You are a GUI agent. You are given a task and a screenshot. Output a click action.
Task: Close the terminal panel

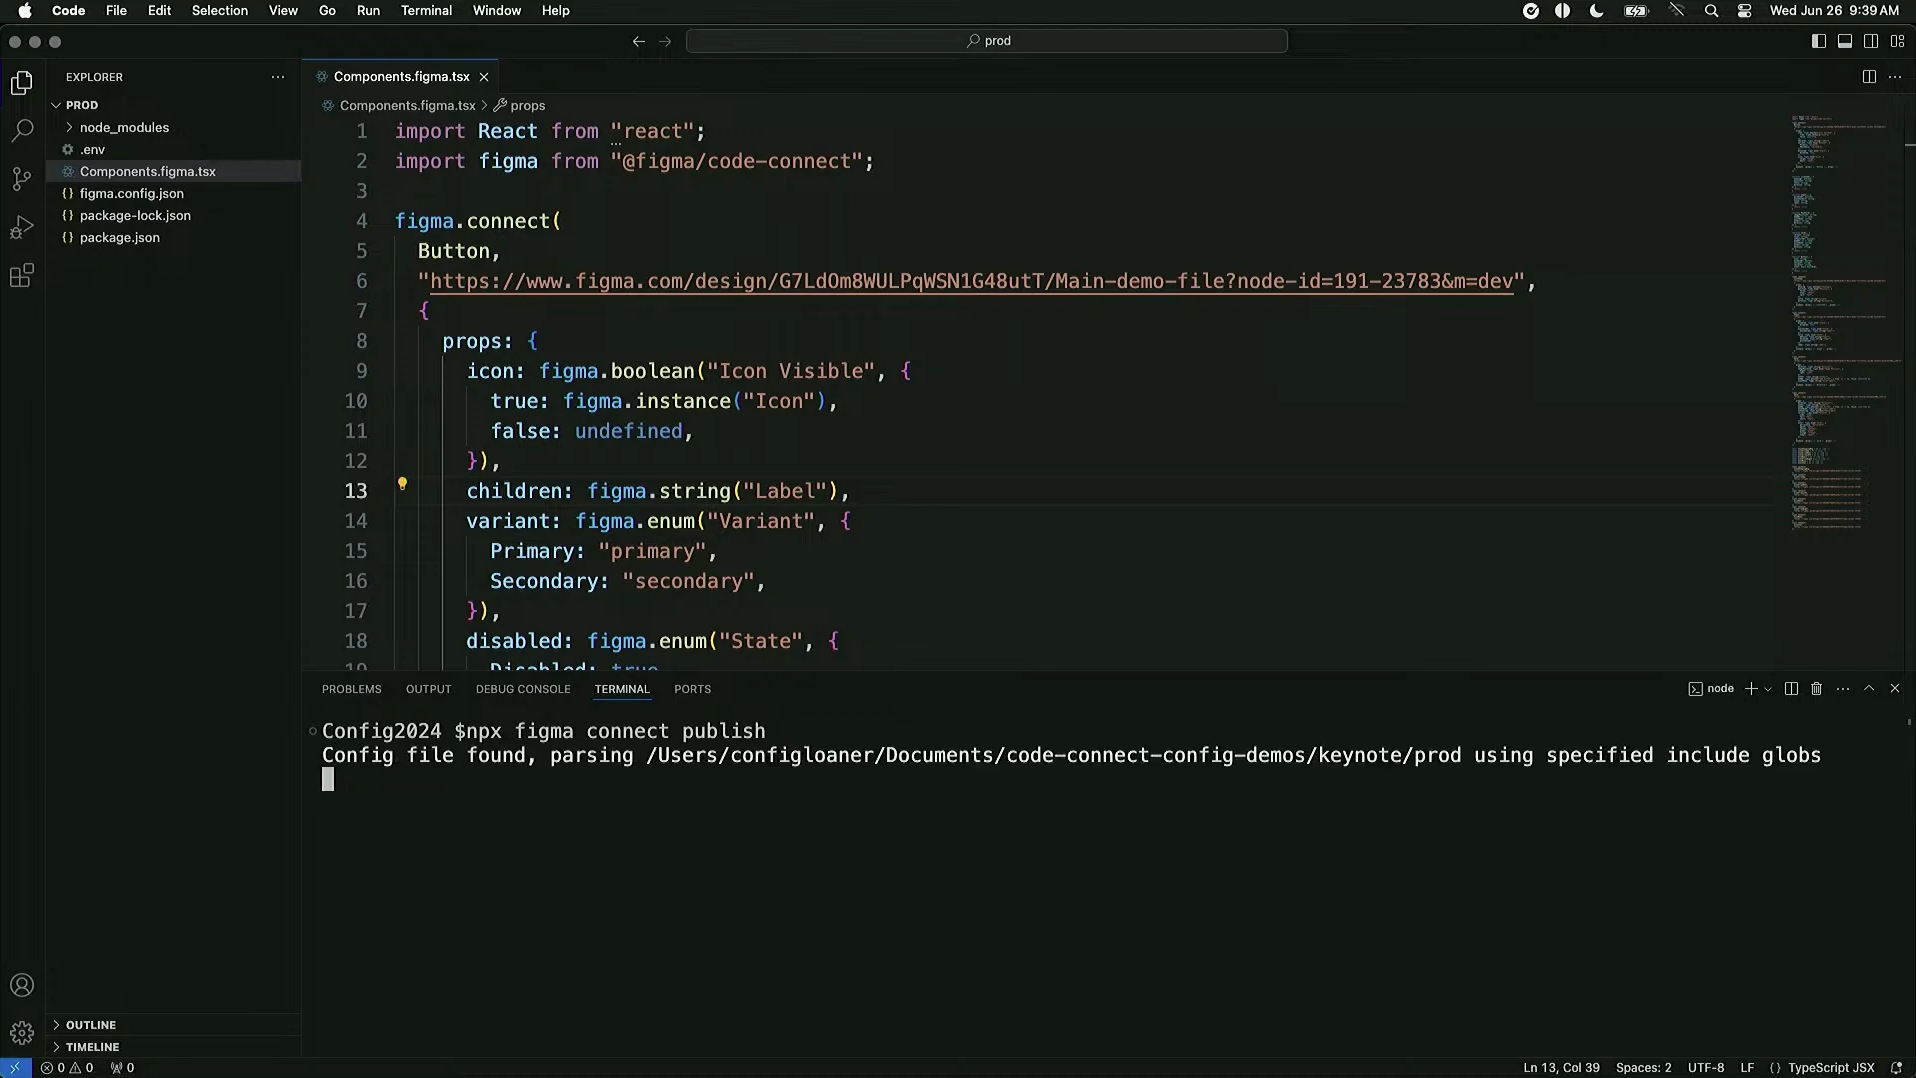coord(1895,689)
